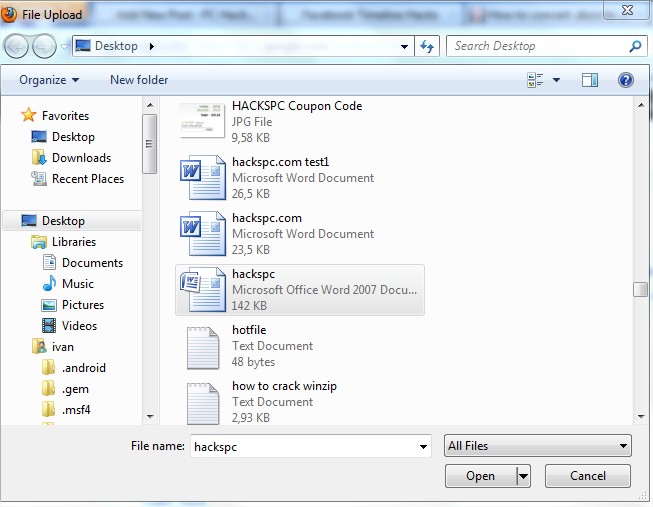Viewport: 653px width, 507px height.
Task: Click the '142 KB' size text
Action: click(x=249, y=306)
